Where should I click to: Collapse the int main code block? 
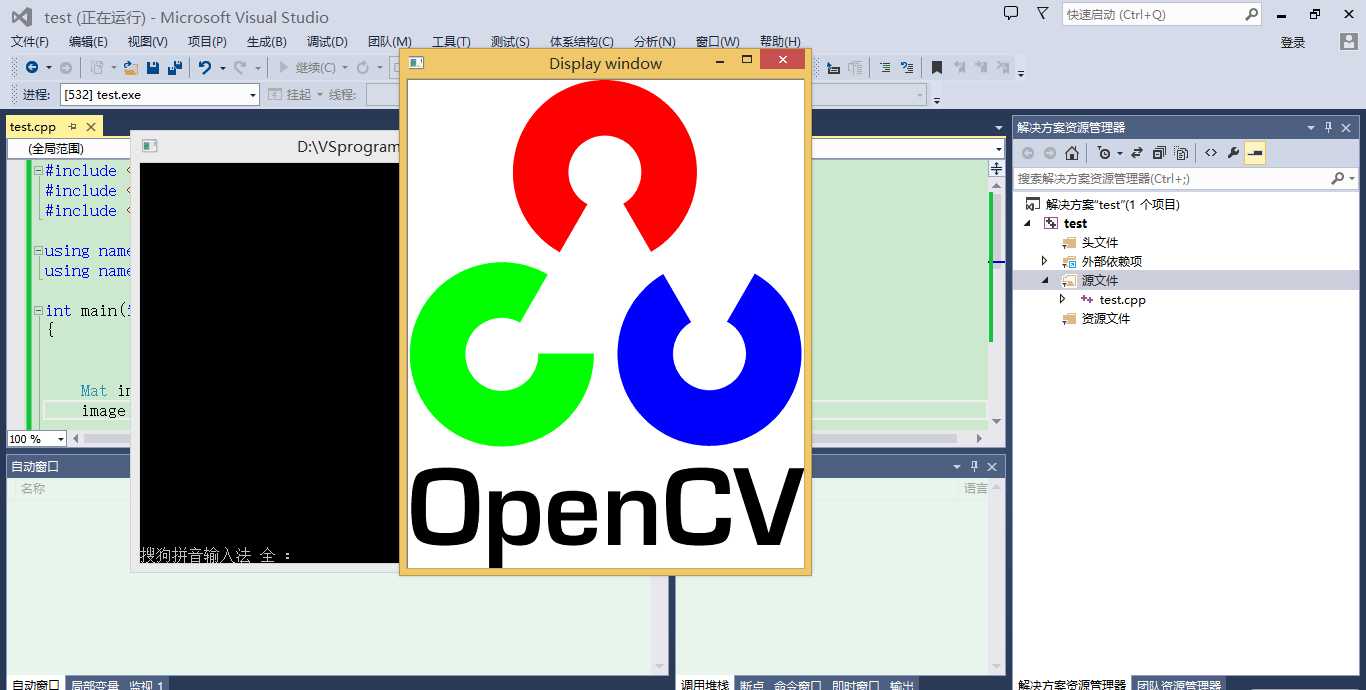pos(38,311)
